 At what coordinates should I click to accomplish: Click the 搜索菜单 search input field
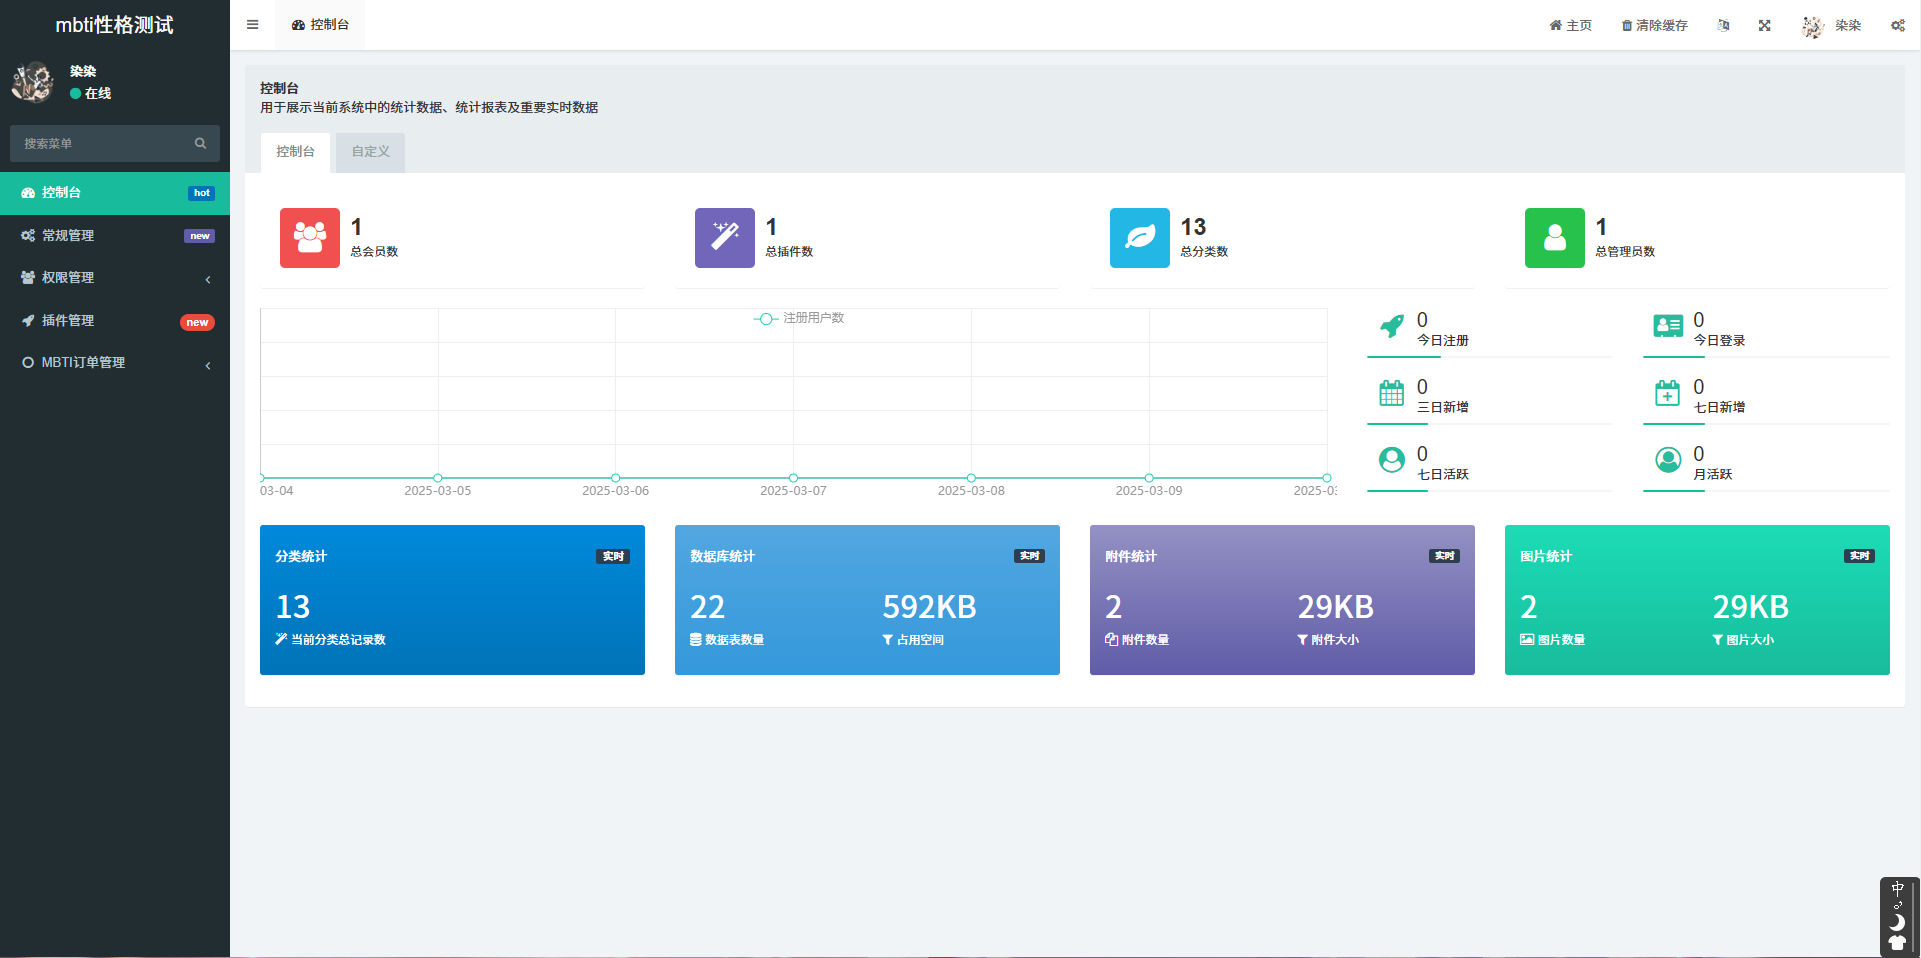(105, 144)
